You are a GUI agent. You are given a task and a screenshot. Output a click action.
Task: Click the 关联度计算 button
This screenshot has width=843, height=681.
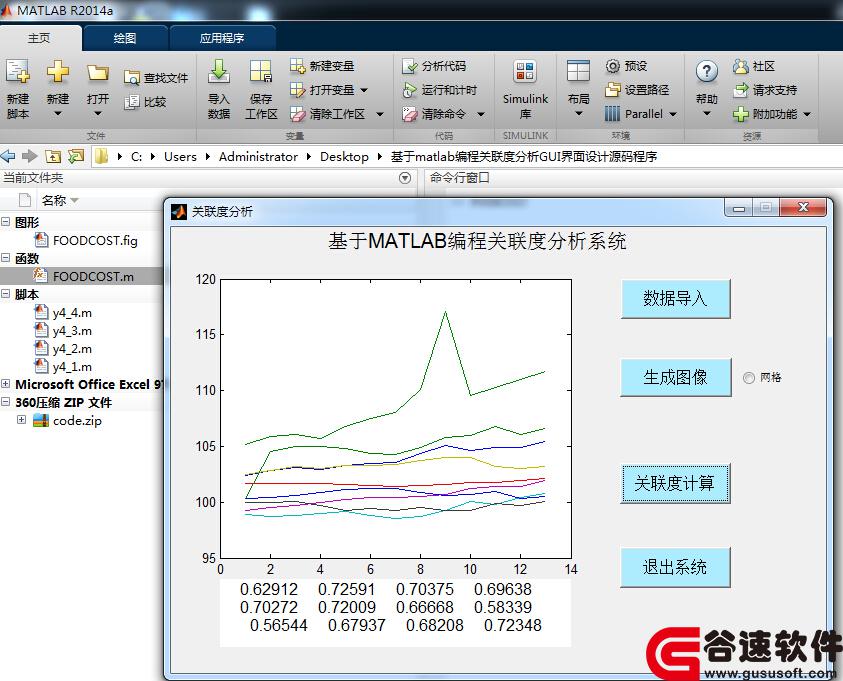[x=675, y=483]
